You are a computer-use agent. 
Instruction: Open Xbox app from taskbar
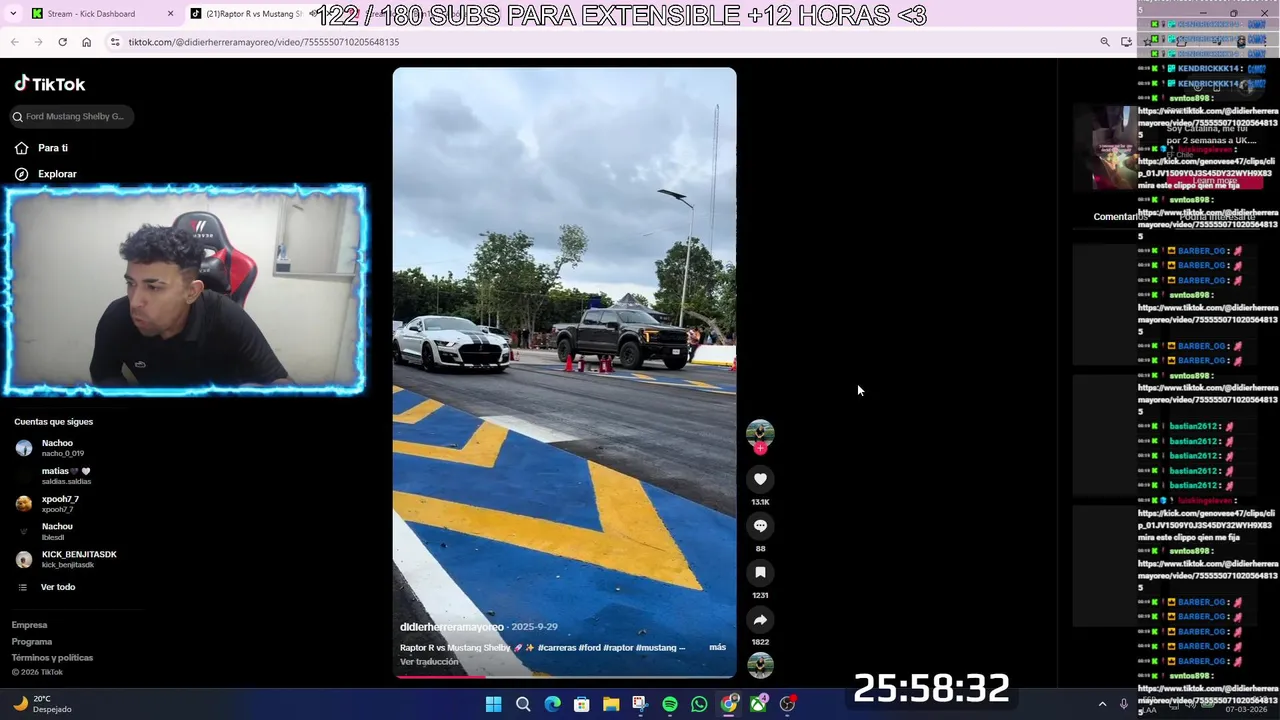(x=759, y=704)
